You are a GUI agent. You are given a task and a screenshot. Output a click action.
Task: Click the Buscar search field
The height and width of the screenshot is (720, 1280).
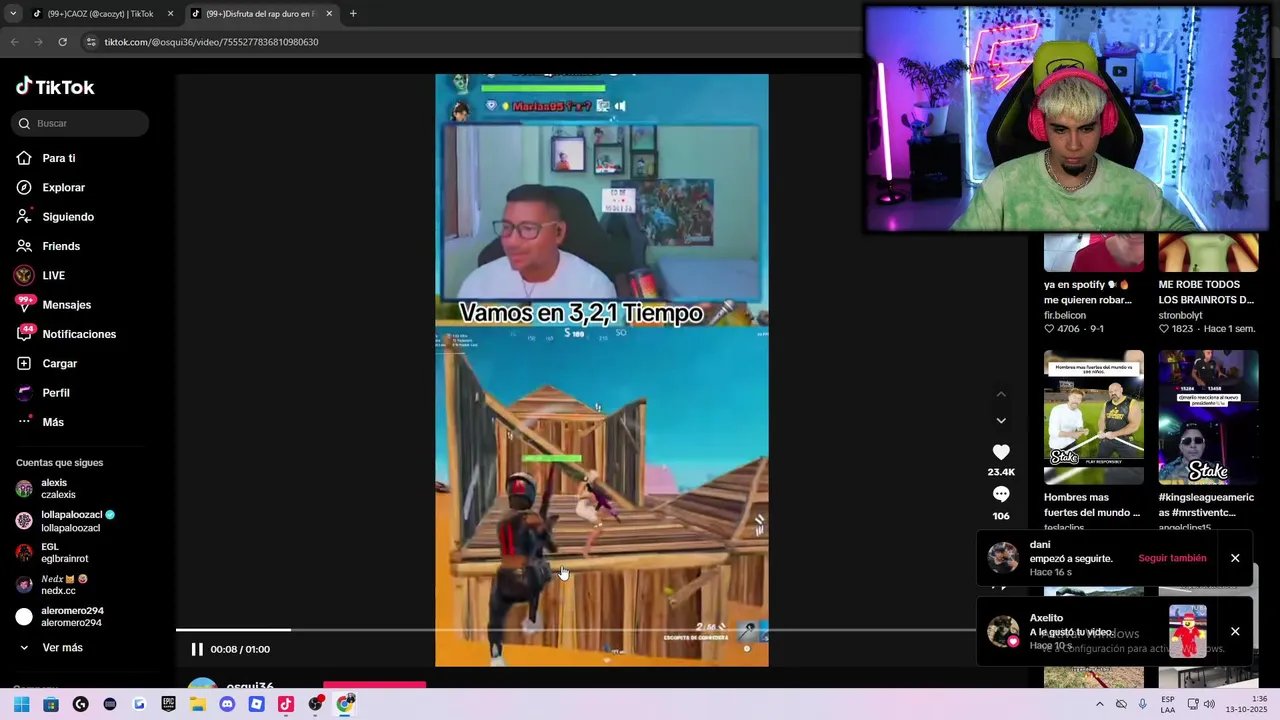80,123
